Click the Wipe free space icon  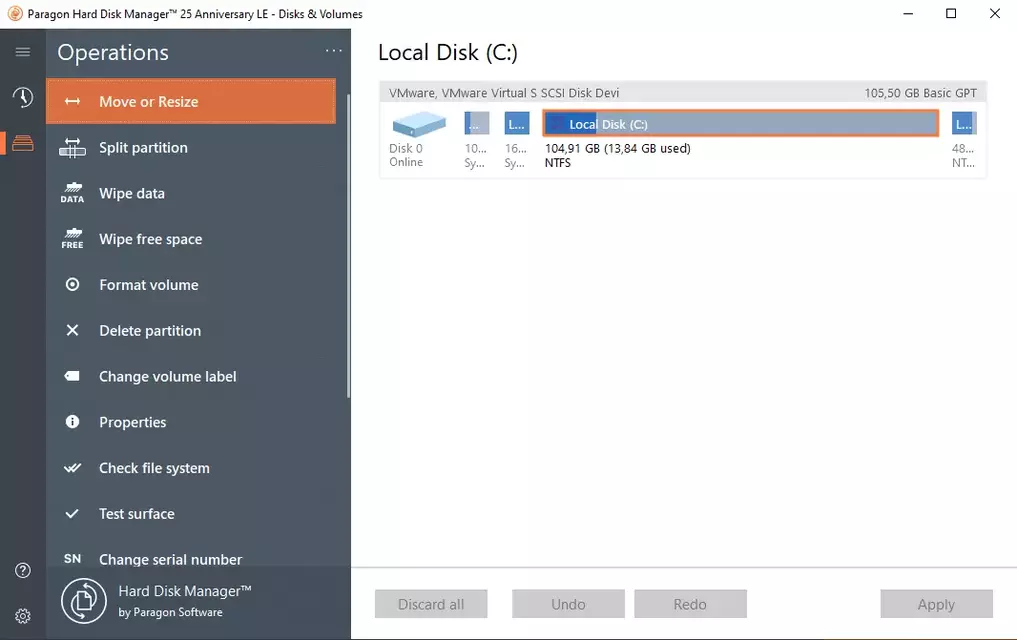(x=72, y=239)
